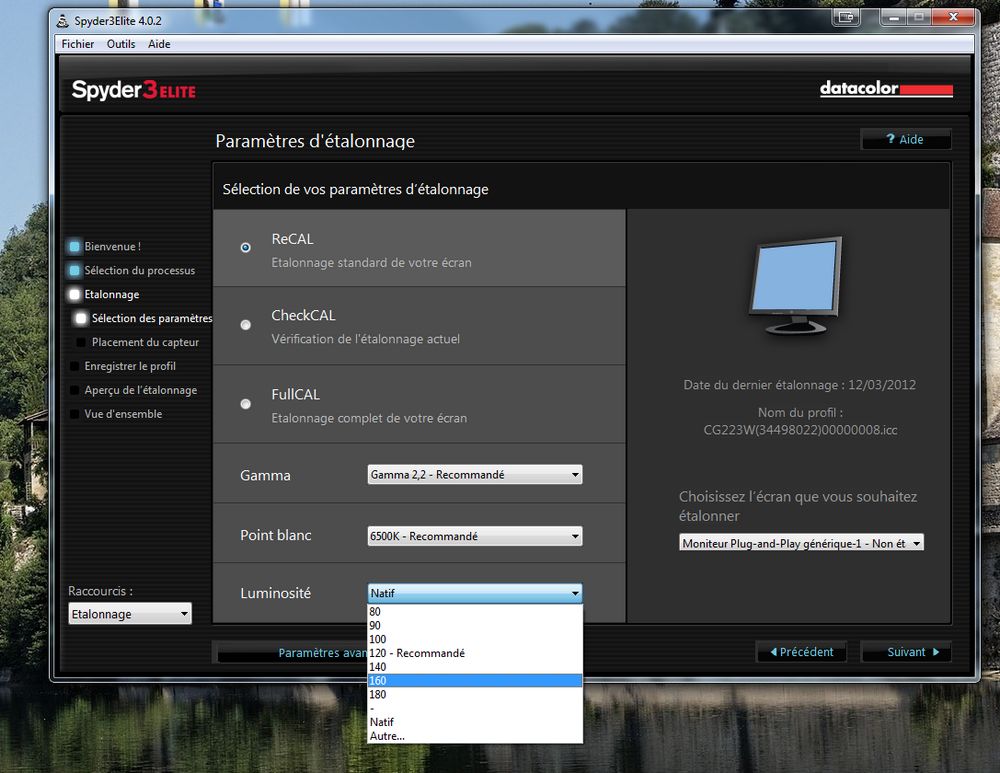Click the Précédent button

tap(802, 652)
